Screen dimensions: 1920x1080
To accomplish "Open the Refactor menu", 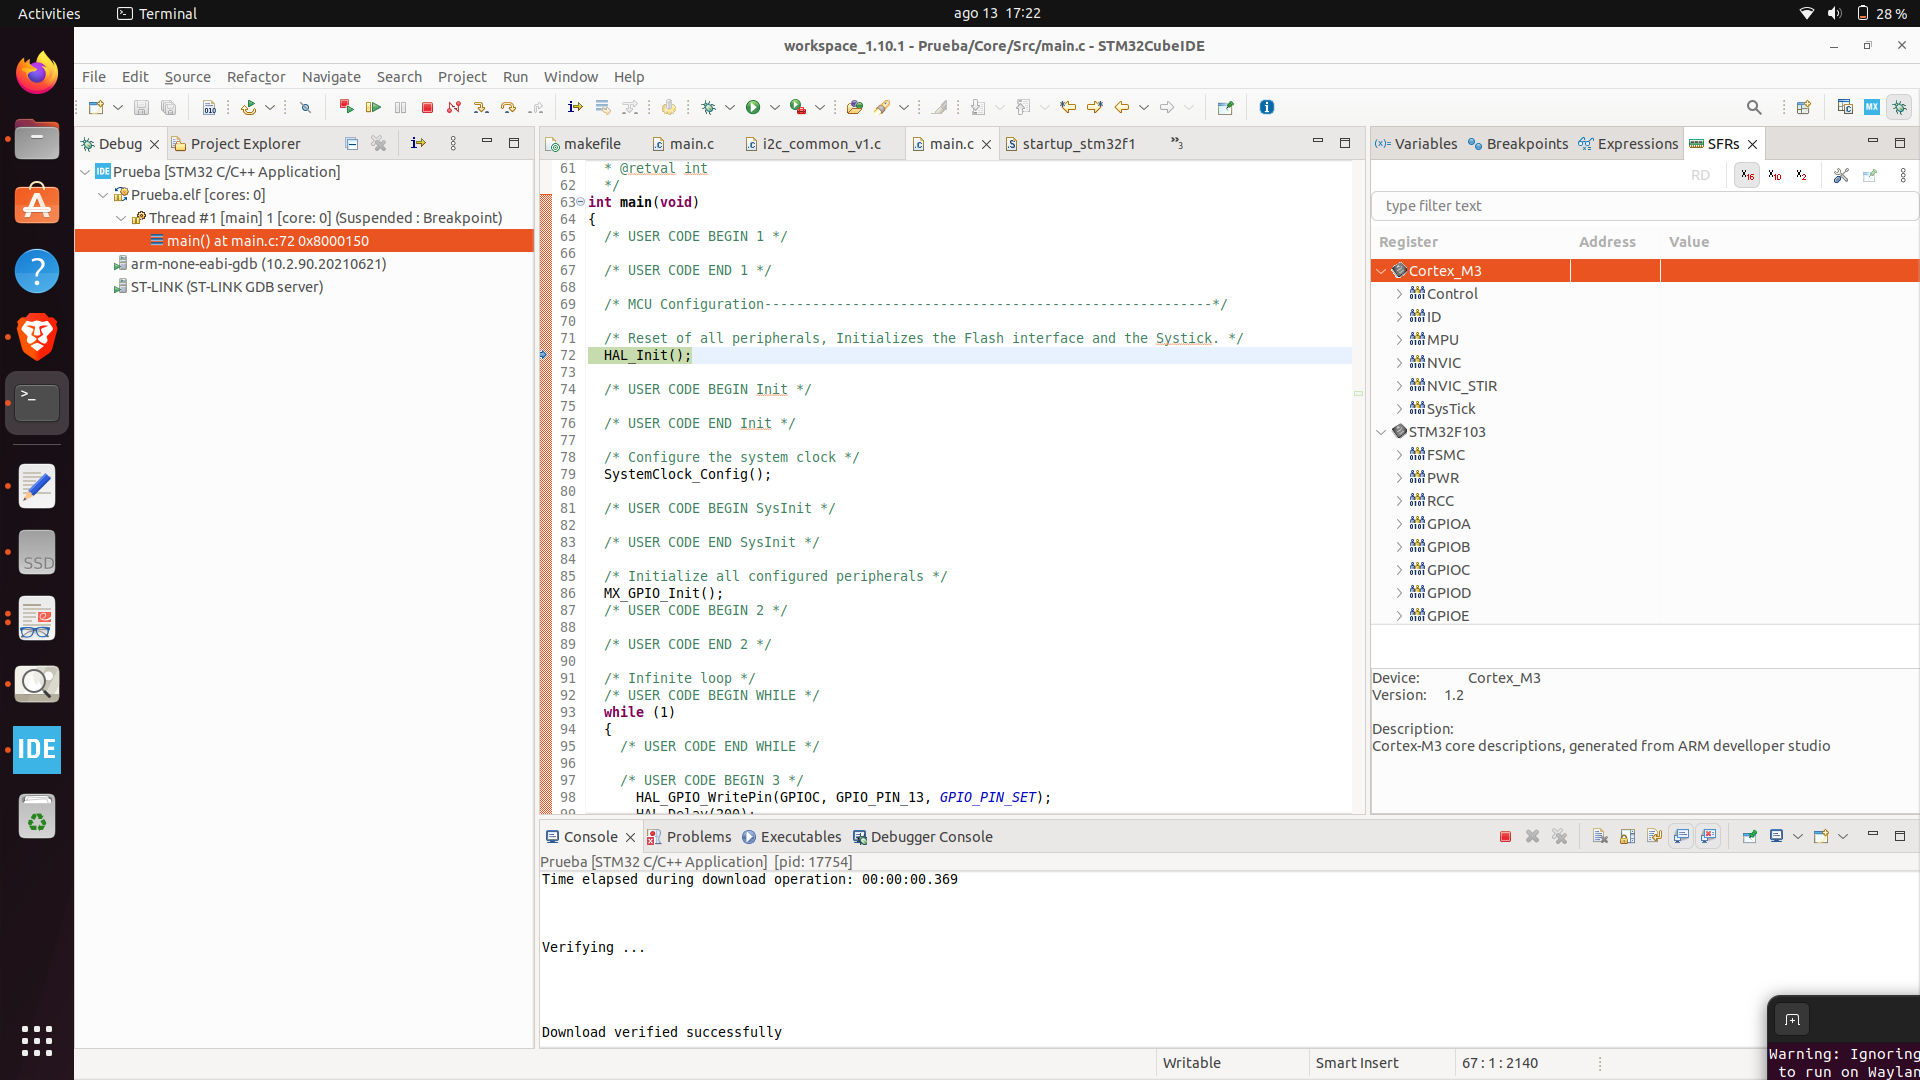I will tap(255, 77).
